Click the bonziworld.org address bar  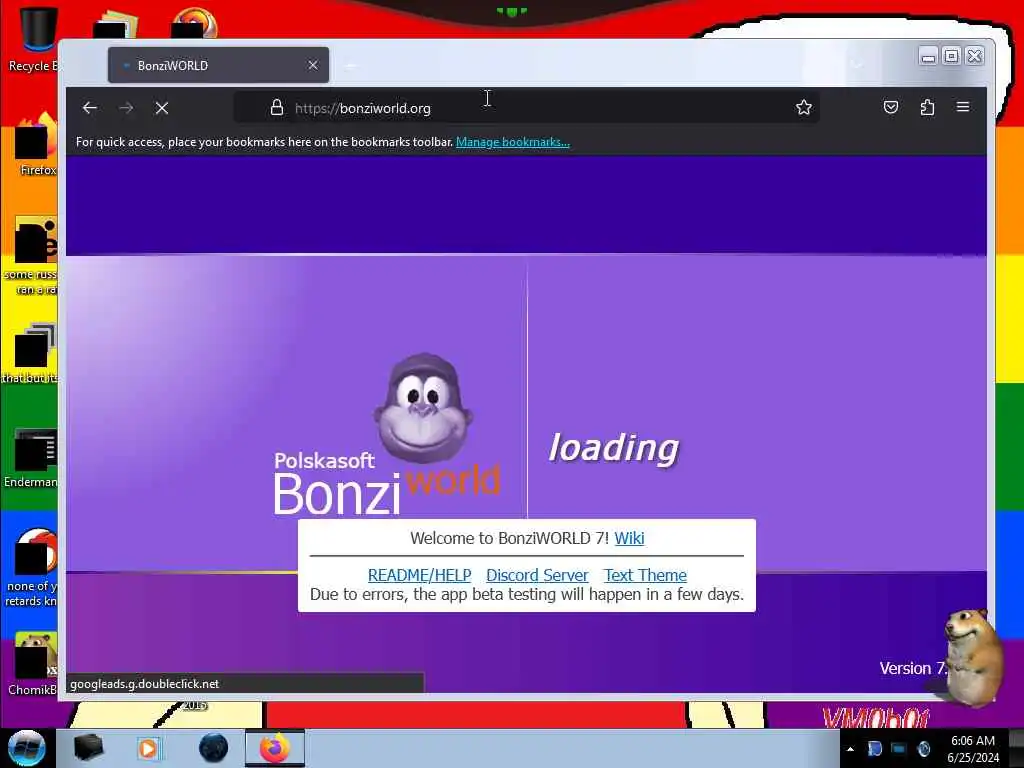coord(526,108)
